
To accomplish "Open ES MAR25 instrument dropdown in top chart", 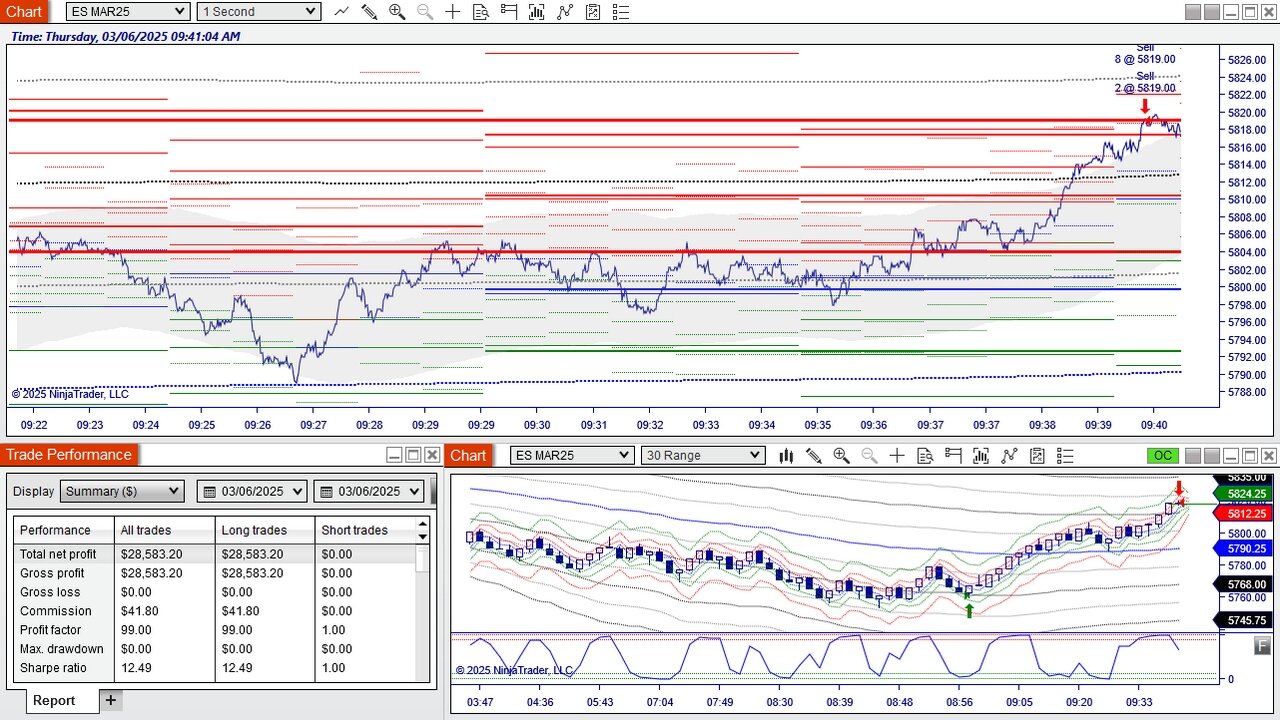I will click(128, 11).
